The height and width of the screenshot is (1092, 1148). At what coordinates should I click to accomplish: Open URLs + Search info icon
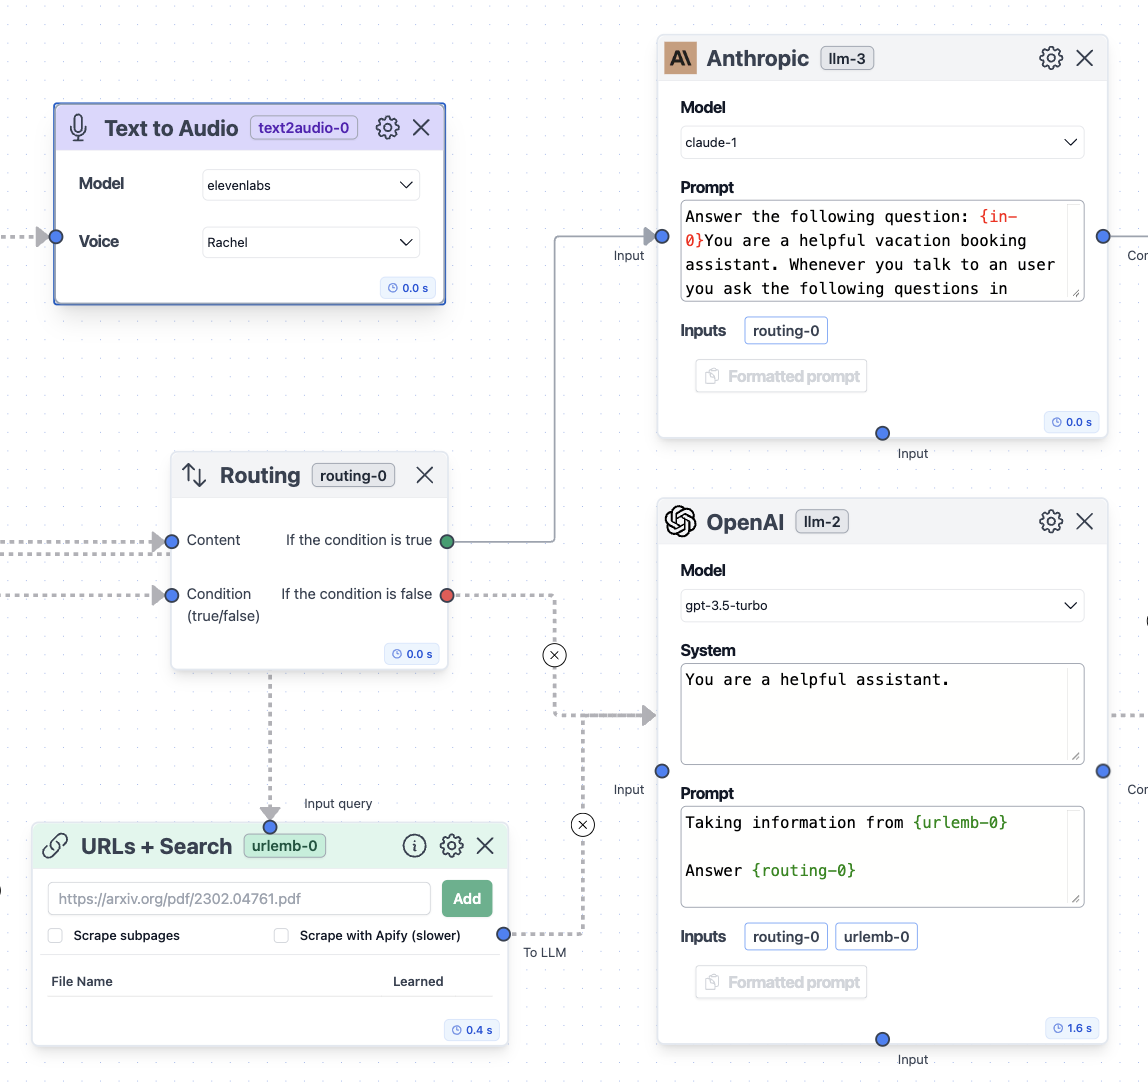click(x=414, y=846)
